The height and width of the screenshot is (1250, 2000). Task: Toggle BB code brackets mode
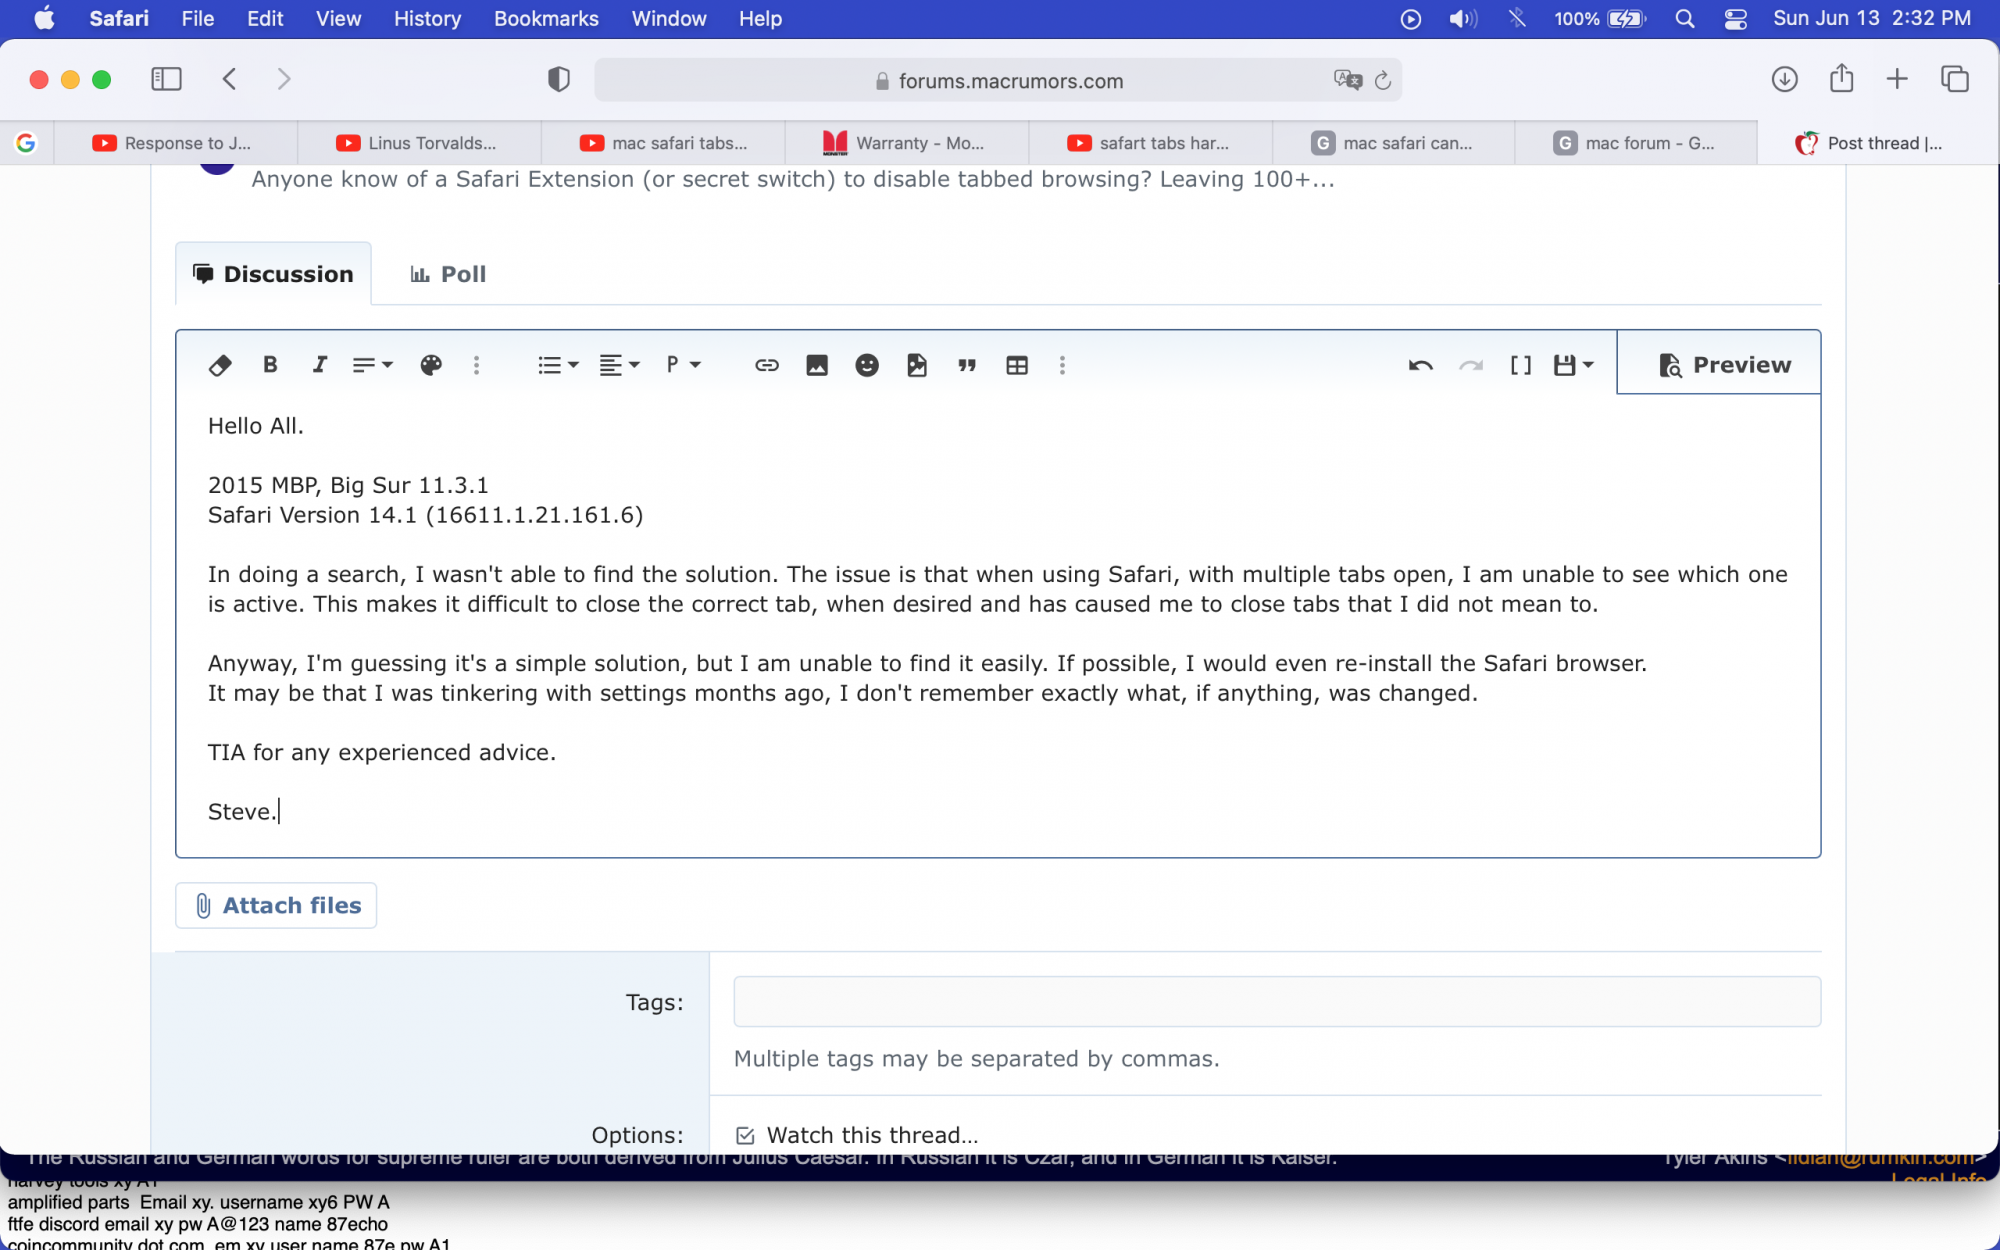pos(1520,365)
